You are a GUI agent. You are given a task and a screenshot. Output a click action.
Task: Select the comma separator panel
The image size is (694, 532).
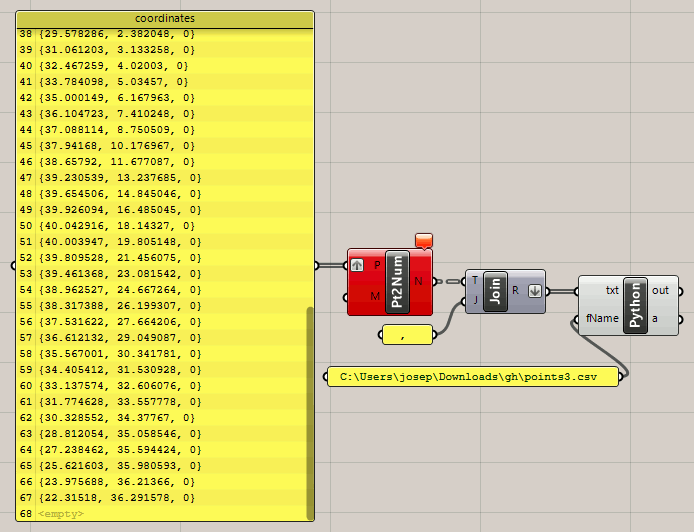tap(407, 335)
